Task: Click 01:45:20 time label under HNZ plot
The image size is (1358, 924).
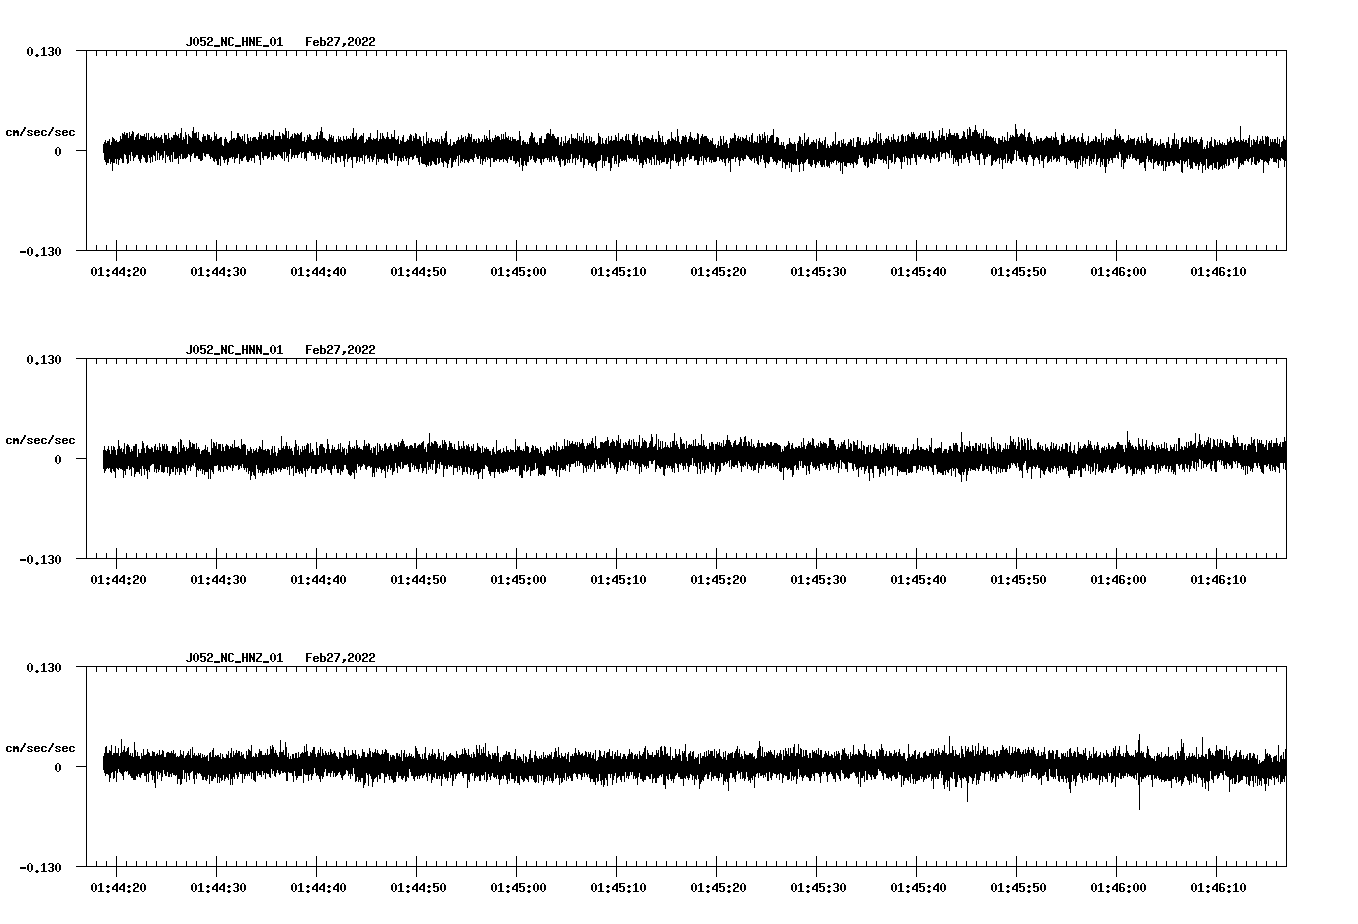Action: tap(718, 888)
